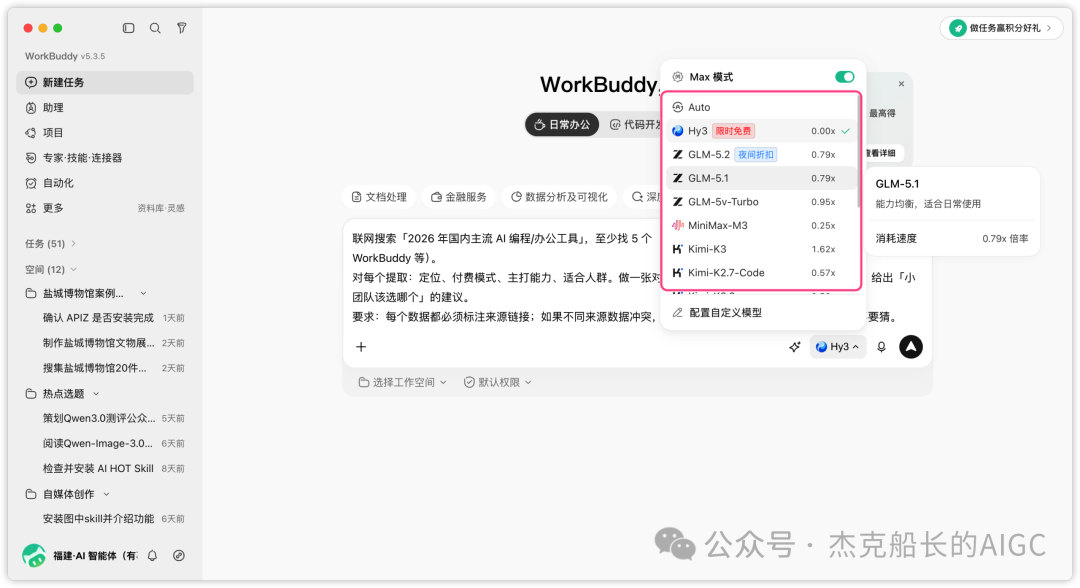Expand the 任务 (51) section
The width and height of the screenshot is (1080, 588).
[50, 244]
